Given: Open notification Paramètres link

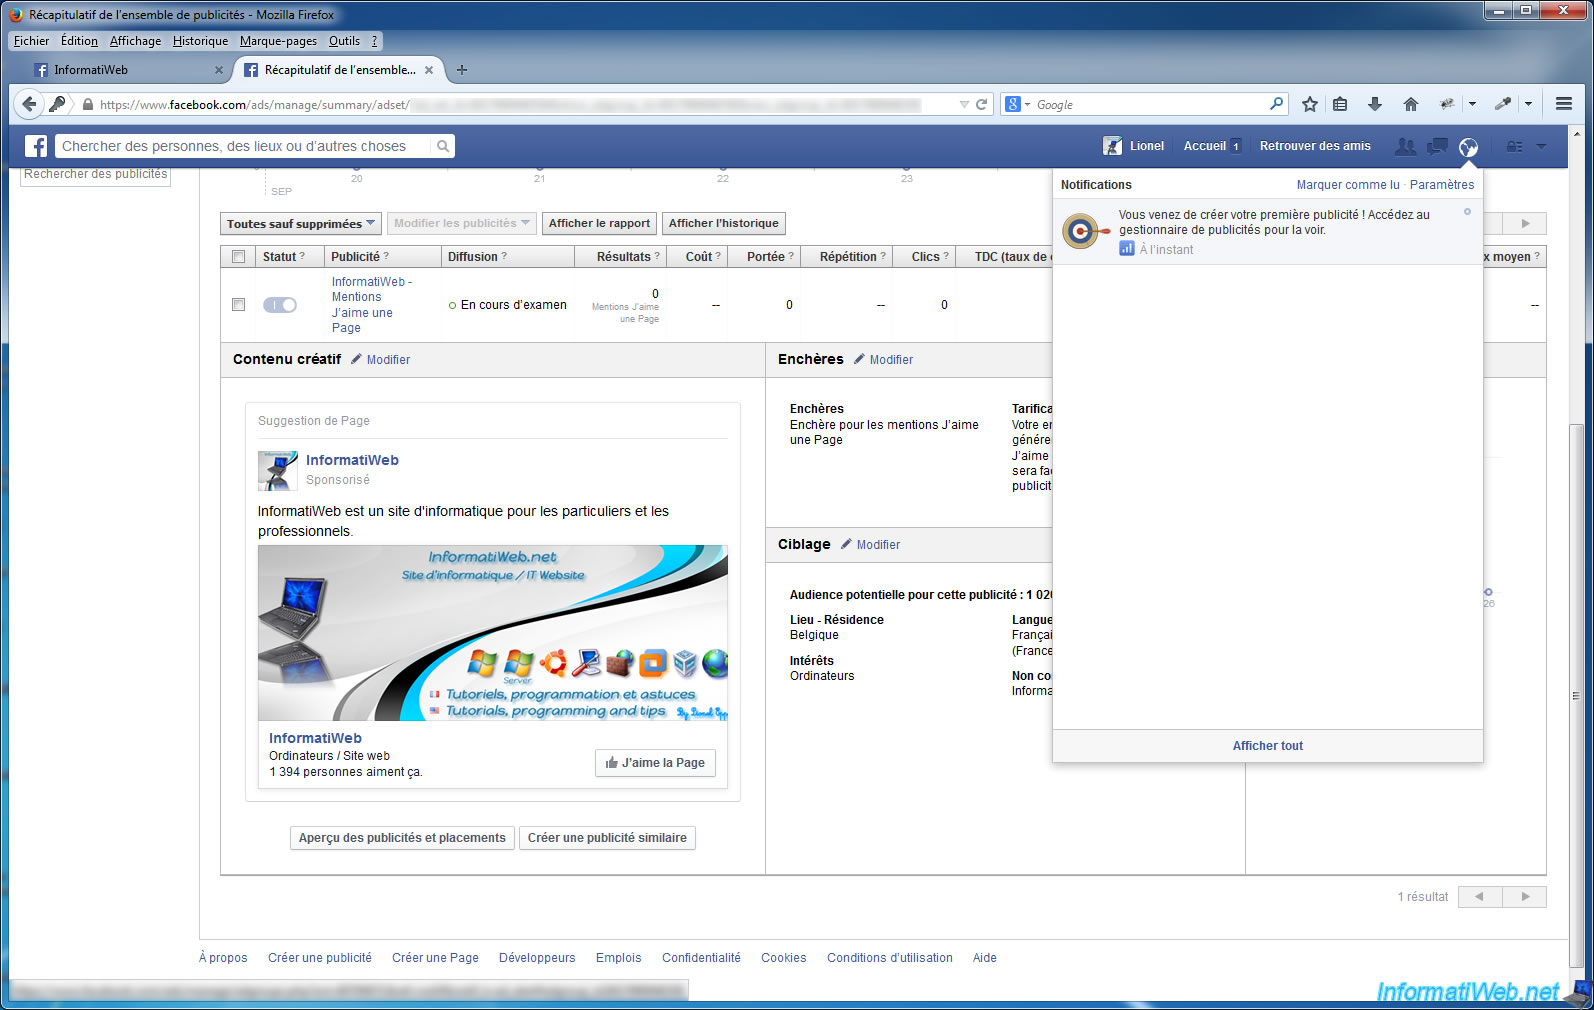Looking at the screenshot, I should tap(1442, 185).
